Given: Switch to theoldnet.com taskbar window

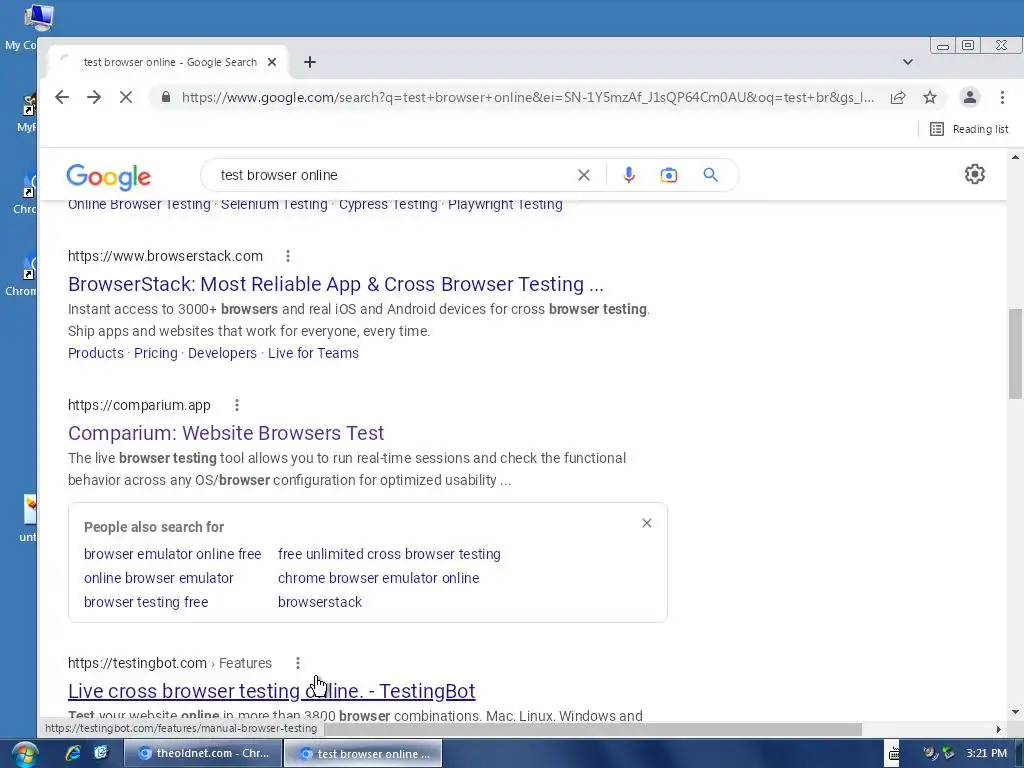Looking at the screenshot, I should pyautogui.click(x=202, y=754).
